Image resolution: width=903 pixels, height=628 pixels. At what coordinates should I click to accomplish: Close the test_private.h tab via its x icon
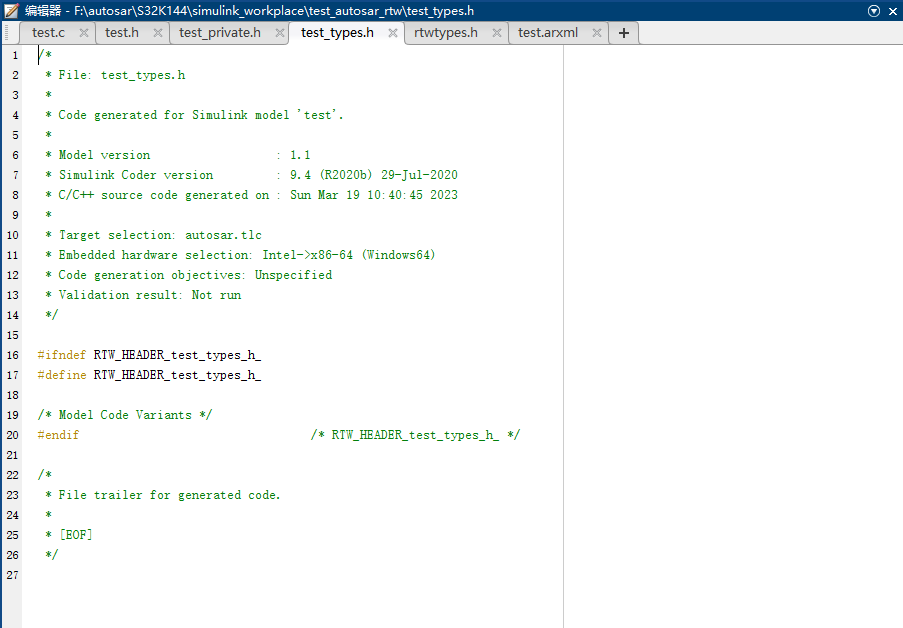click(278, 32)
